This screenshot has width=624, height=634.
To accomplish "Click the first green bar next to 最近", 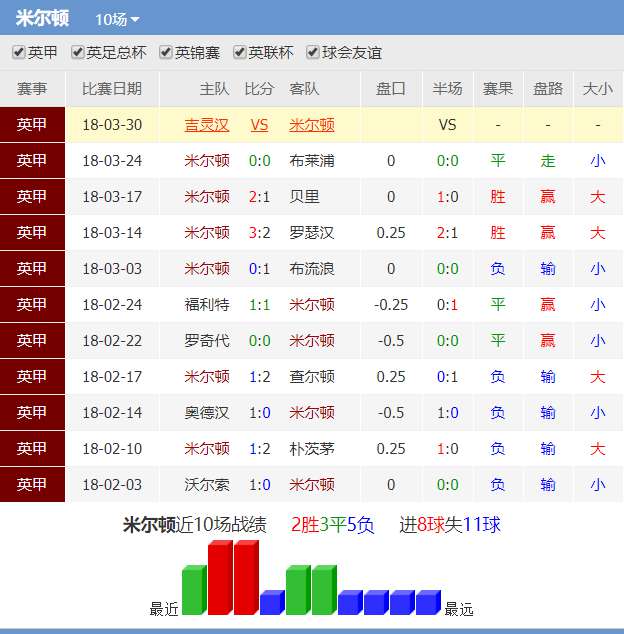I will pyautogui.click(x=193, y=590).
